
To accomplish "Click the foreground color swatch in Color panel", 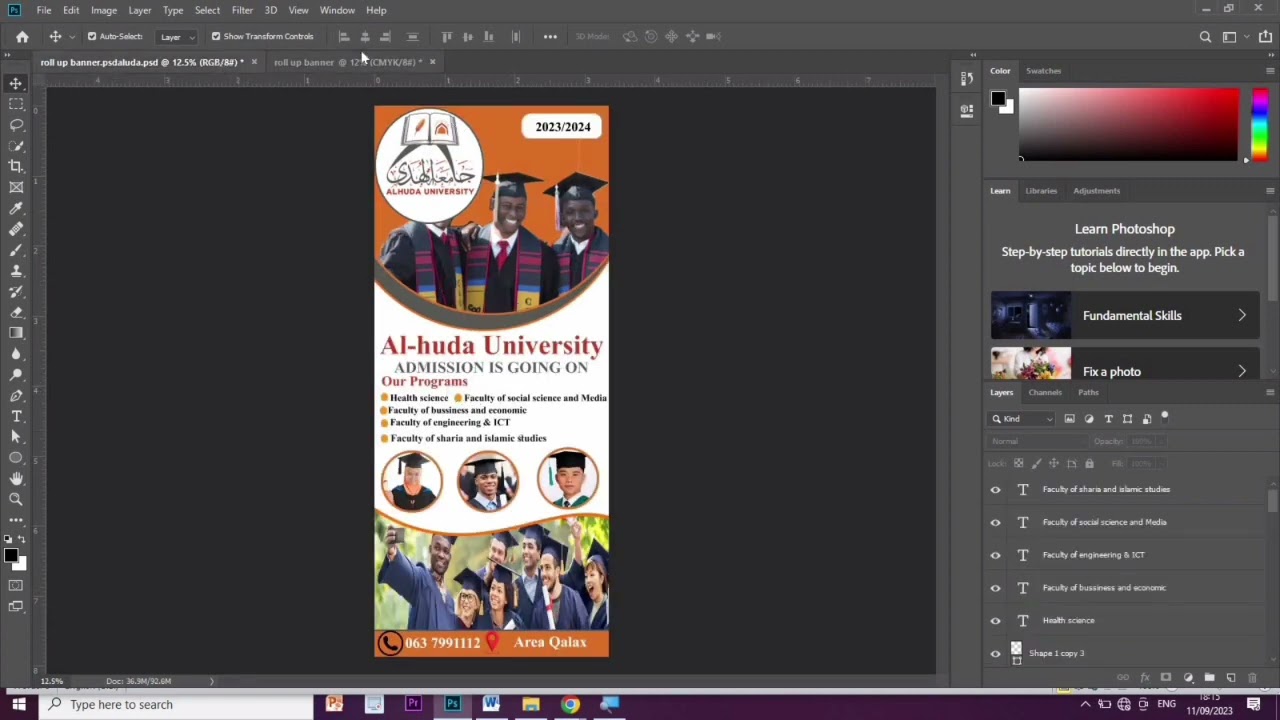I will click(998, 98).
